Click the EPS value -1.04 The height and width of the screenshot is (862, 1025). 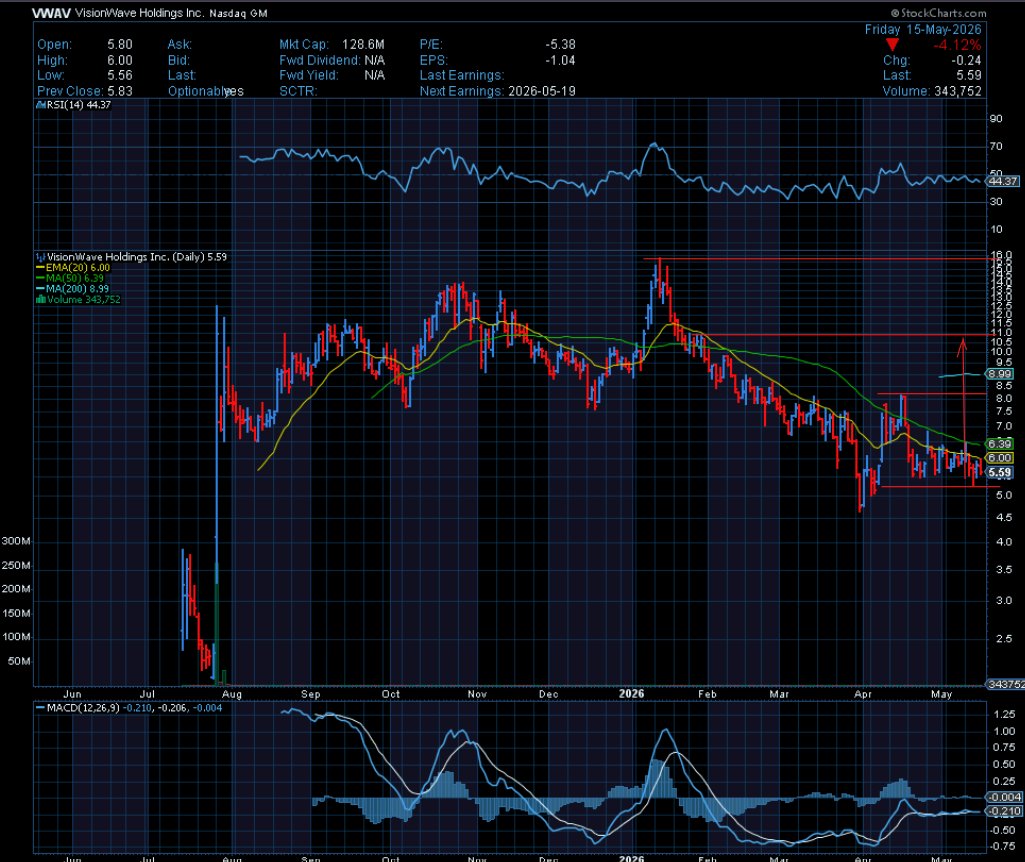pyautogui.click(x=561, y=60)
